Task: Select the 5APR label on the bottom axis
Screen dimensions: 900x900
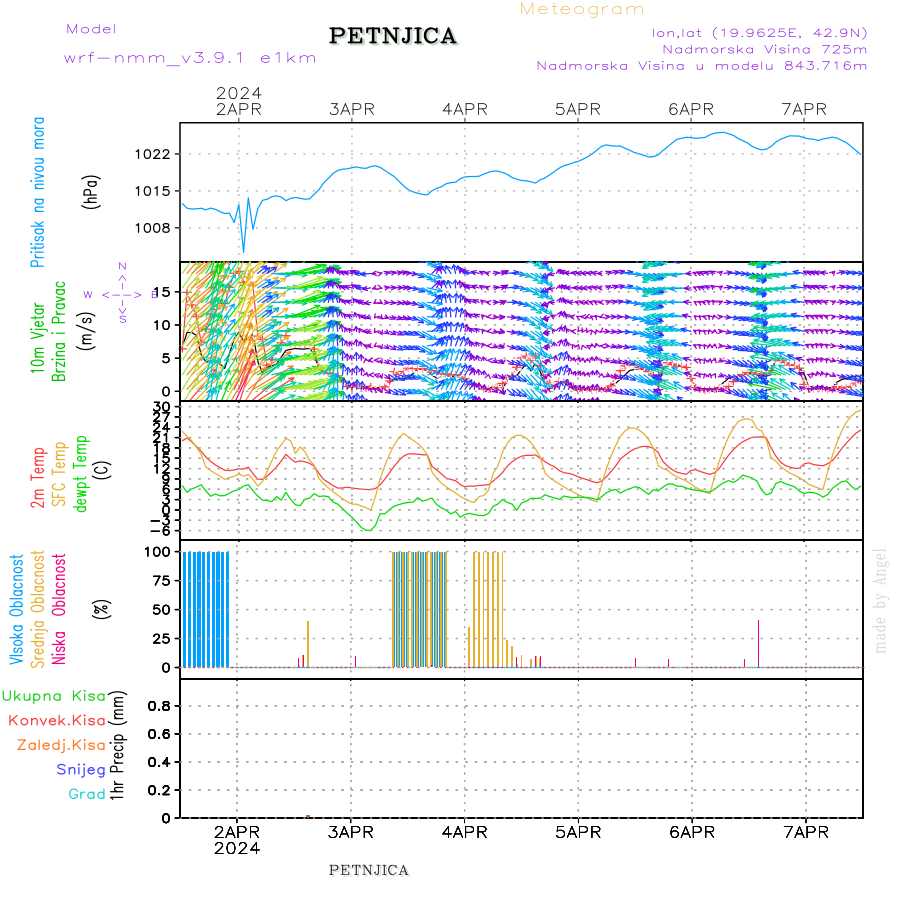Action: (x=578, y=832)
